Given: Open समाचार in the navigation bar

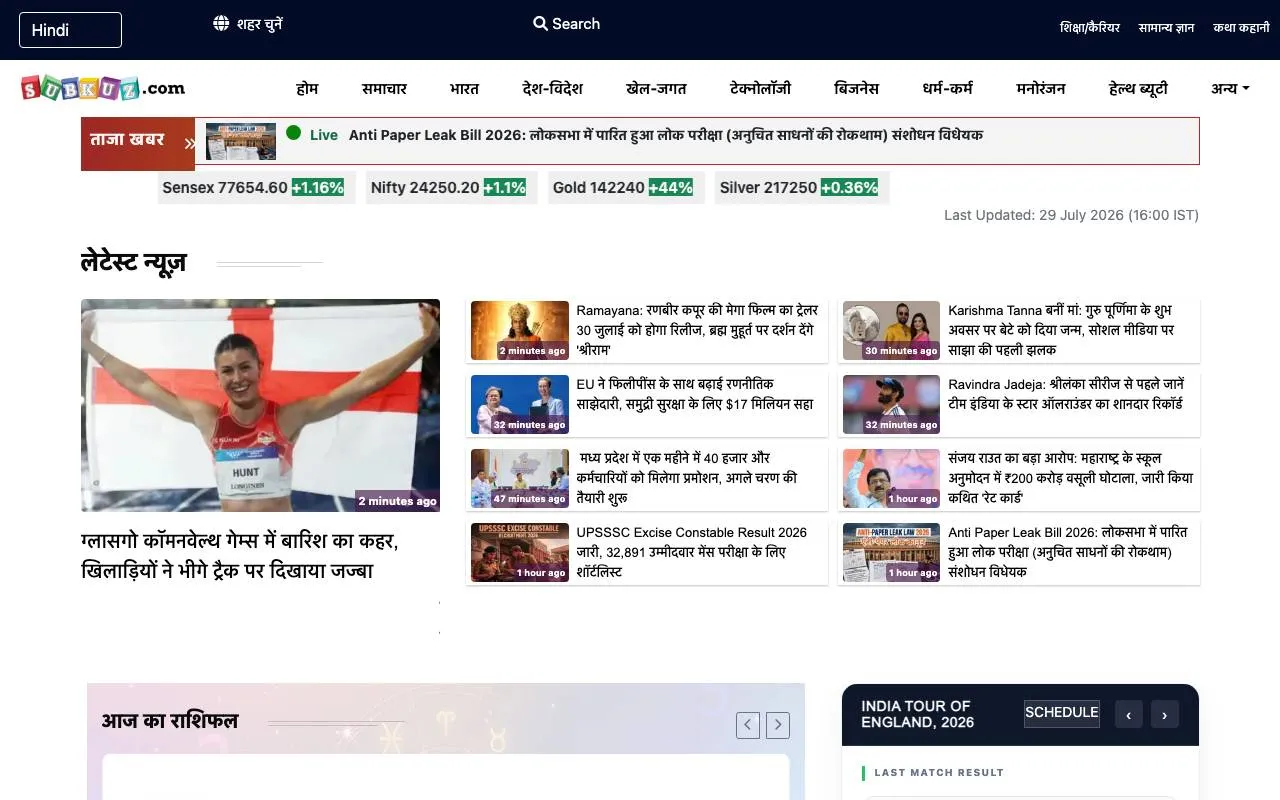Looking at the screenshot, I should click(384, 88).
